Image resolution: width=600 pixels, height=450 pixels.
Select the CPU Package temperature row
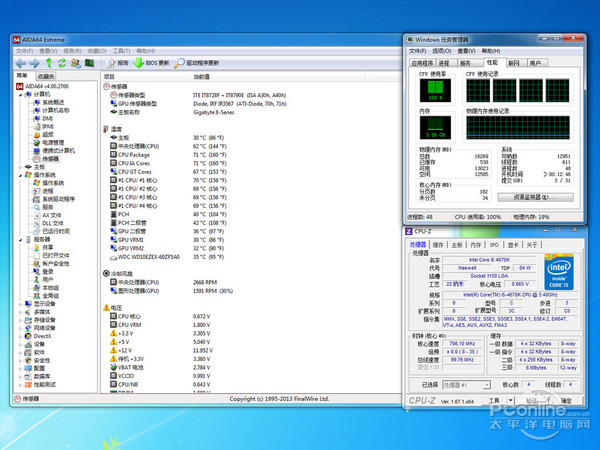click(x=168, y=155)
